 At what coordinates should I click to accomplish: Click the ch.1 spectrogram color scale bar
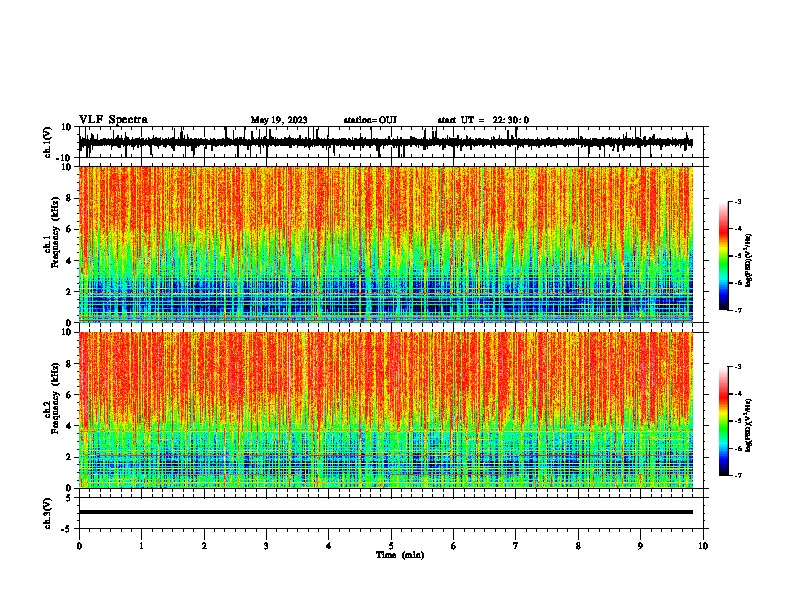point(723,256)
